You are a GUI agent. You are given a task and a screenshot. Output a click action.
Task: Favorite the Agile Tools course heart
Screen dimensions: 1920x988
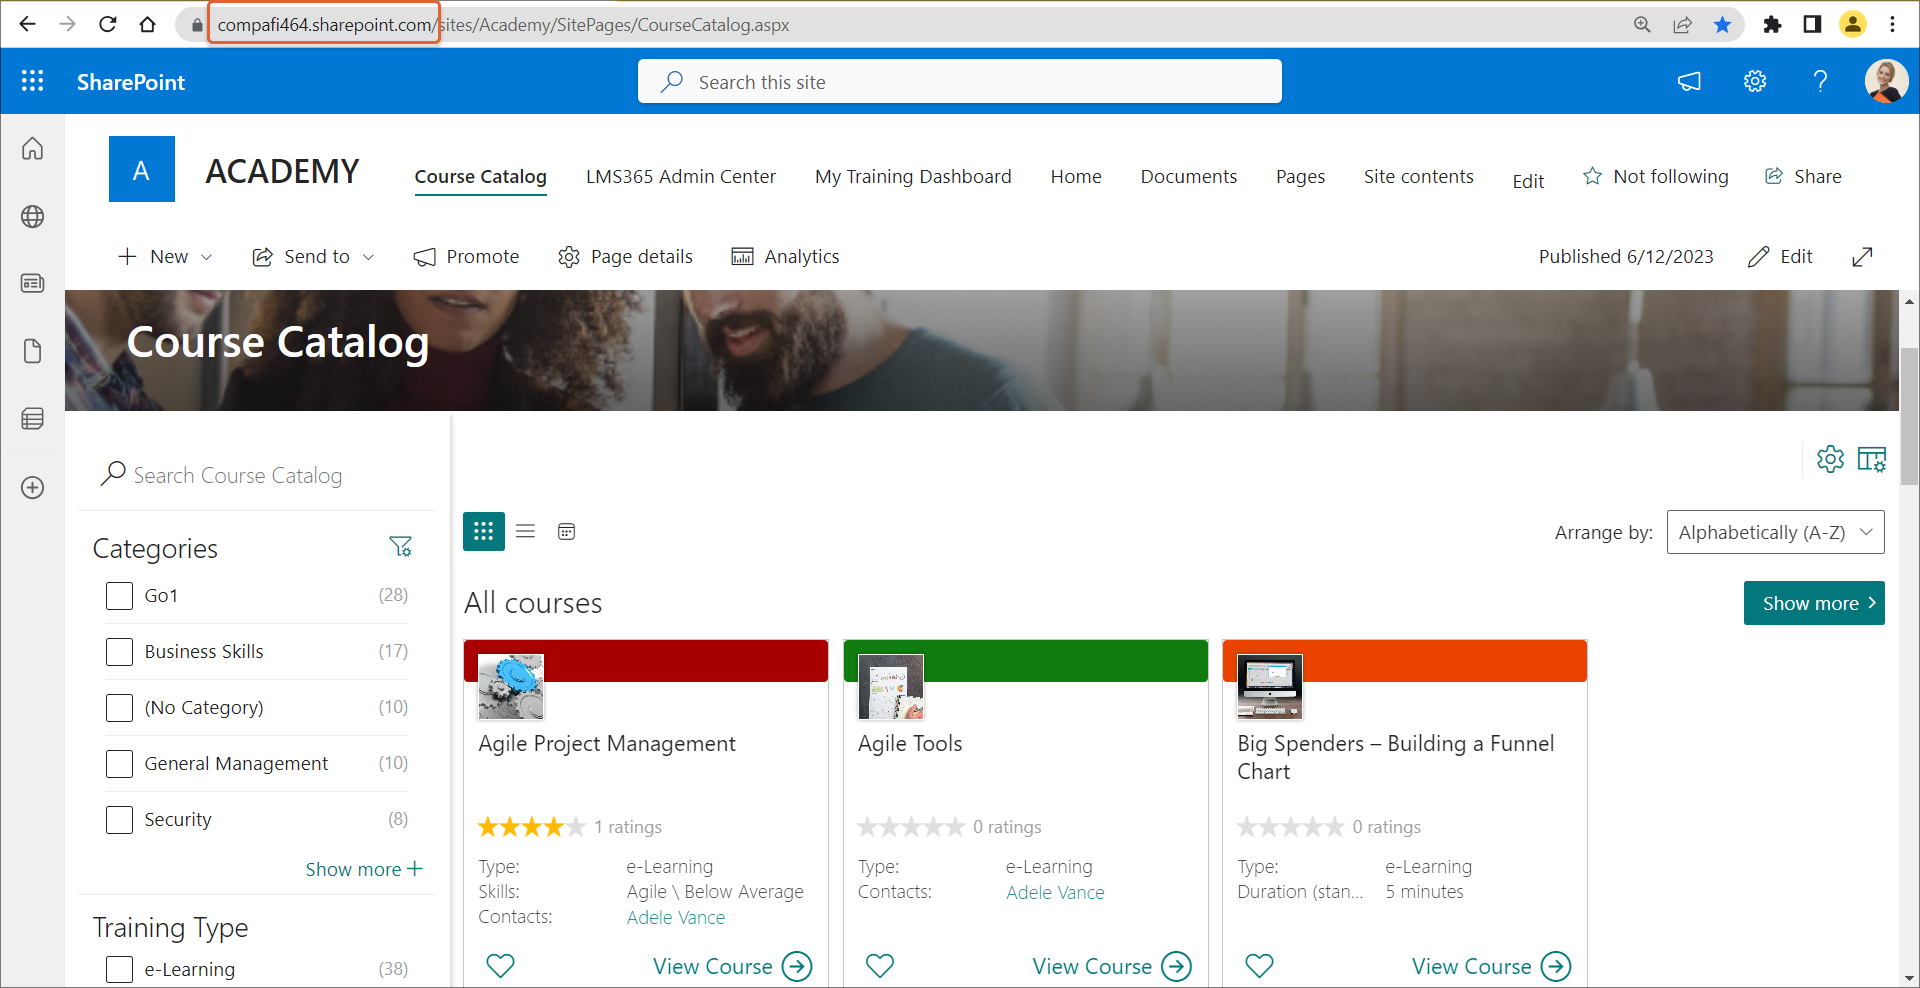(879, 965)
